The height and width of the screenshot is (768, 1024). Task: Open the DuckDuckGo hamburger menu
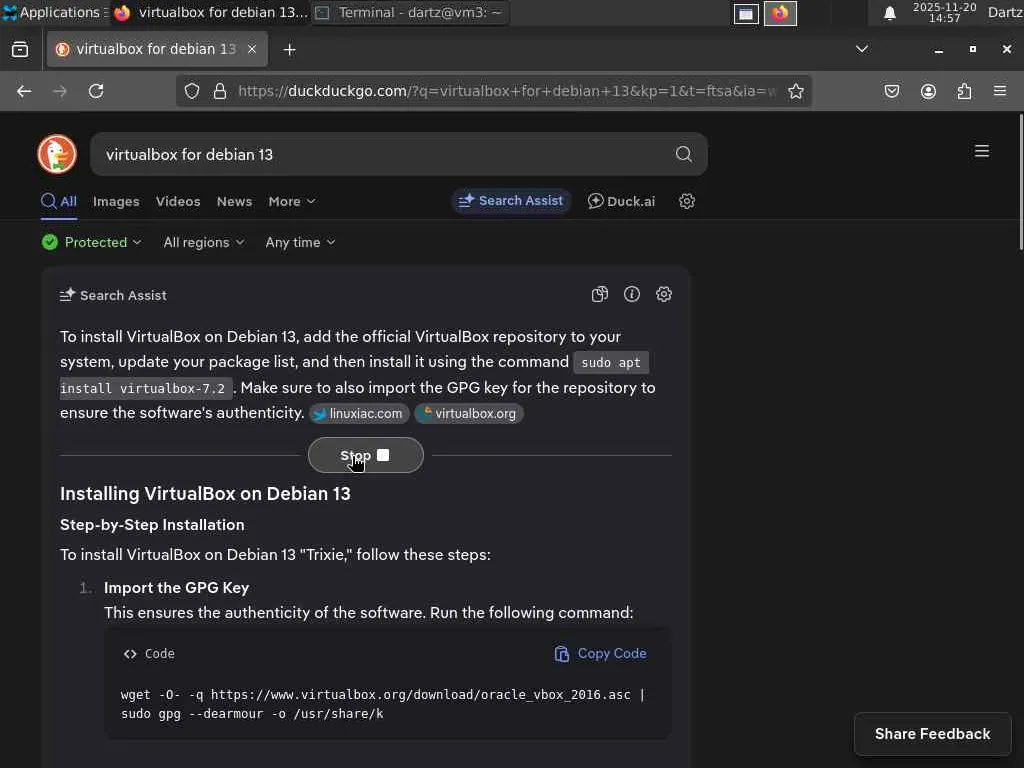(x=982, y=152)
